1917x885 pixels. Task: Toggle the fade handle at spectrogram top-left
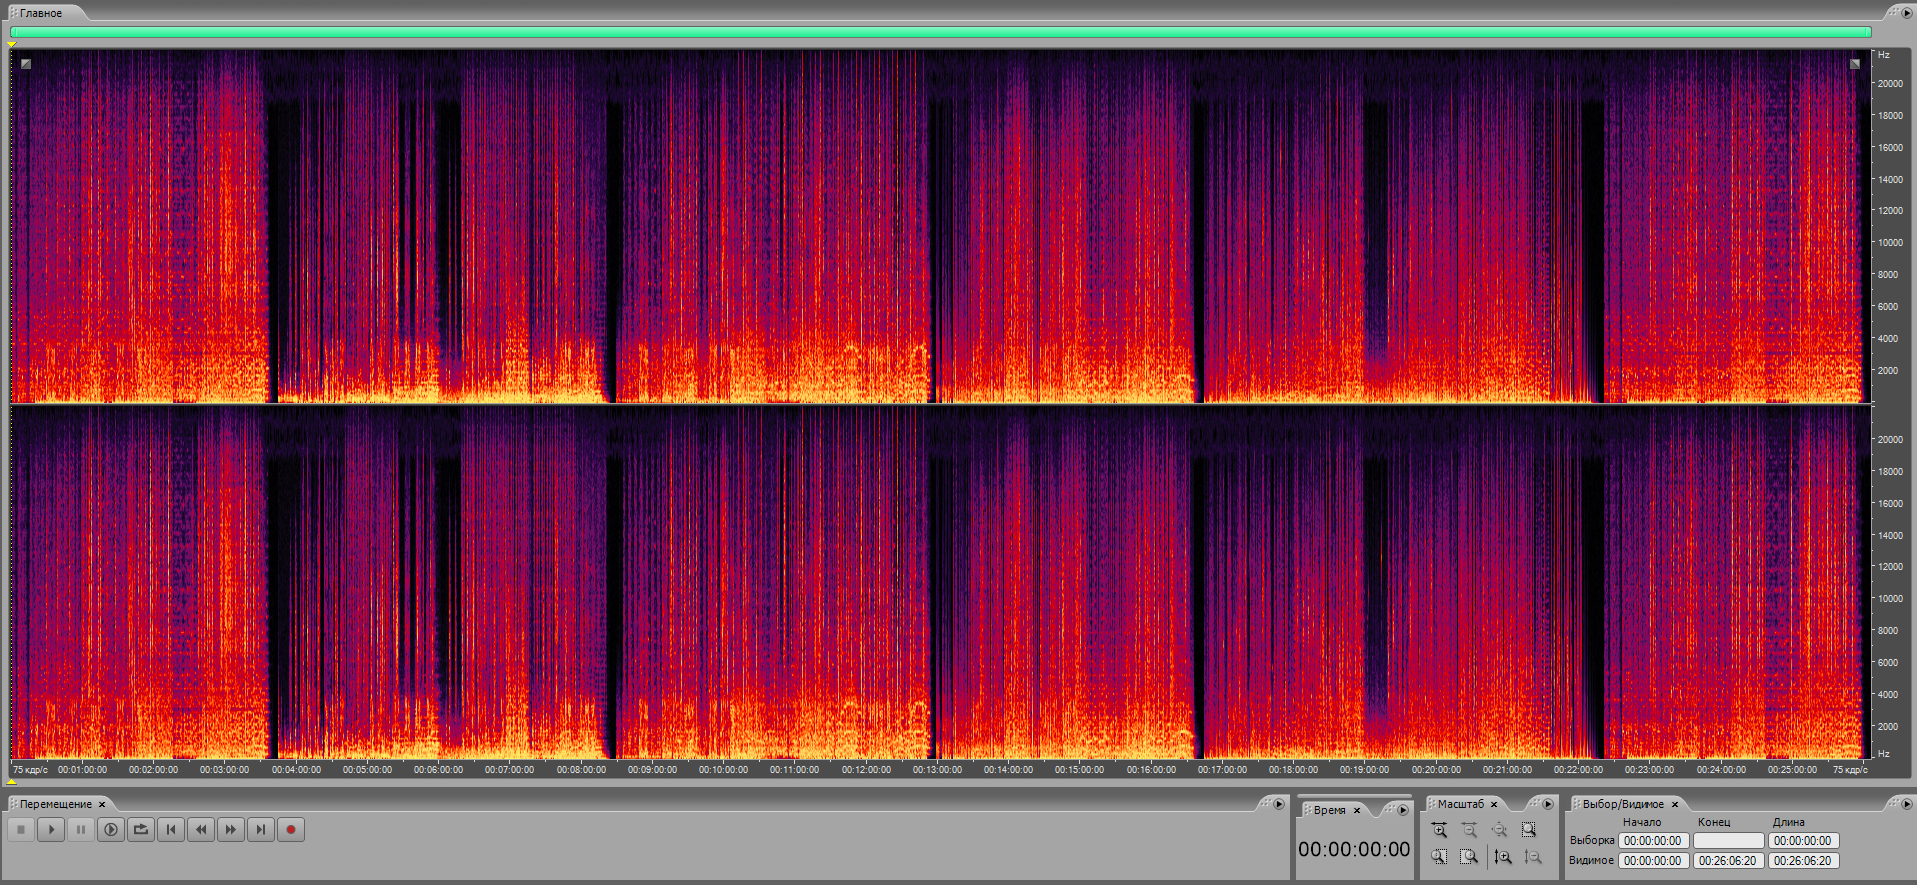click(26, 64)
